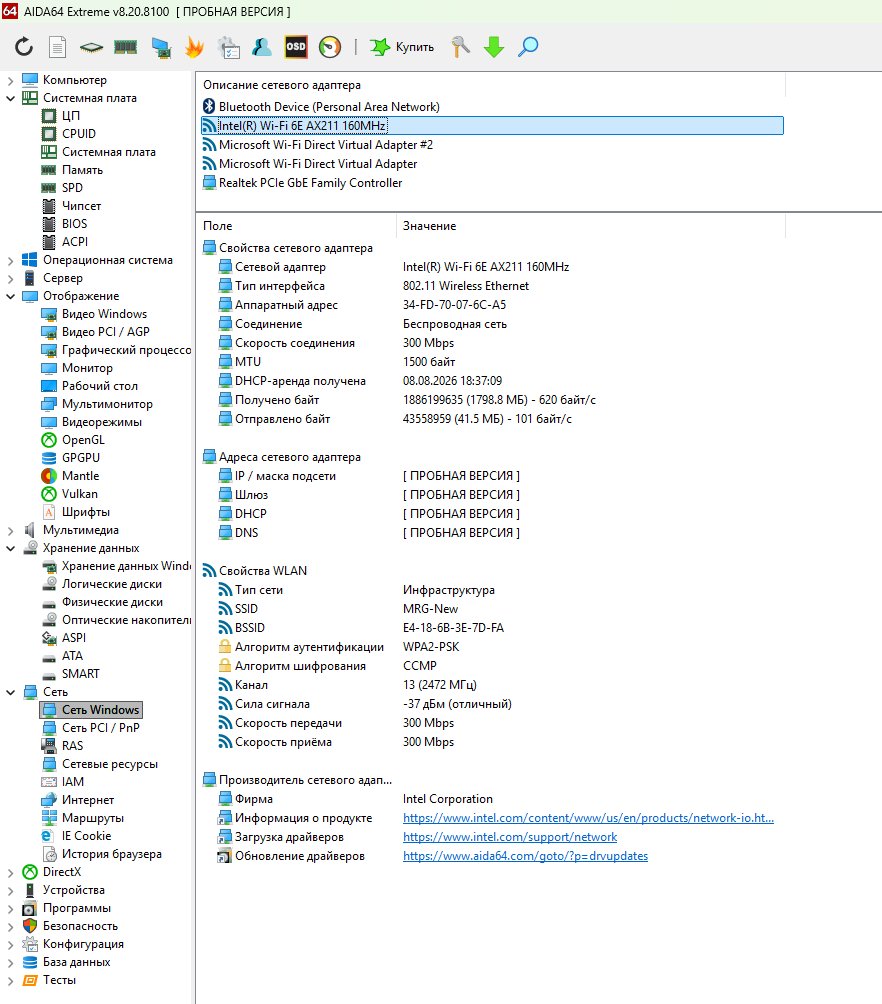
Task: Select ЦП in the tree
Action: [x=70, y=116]
